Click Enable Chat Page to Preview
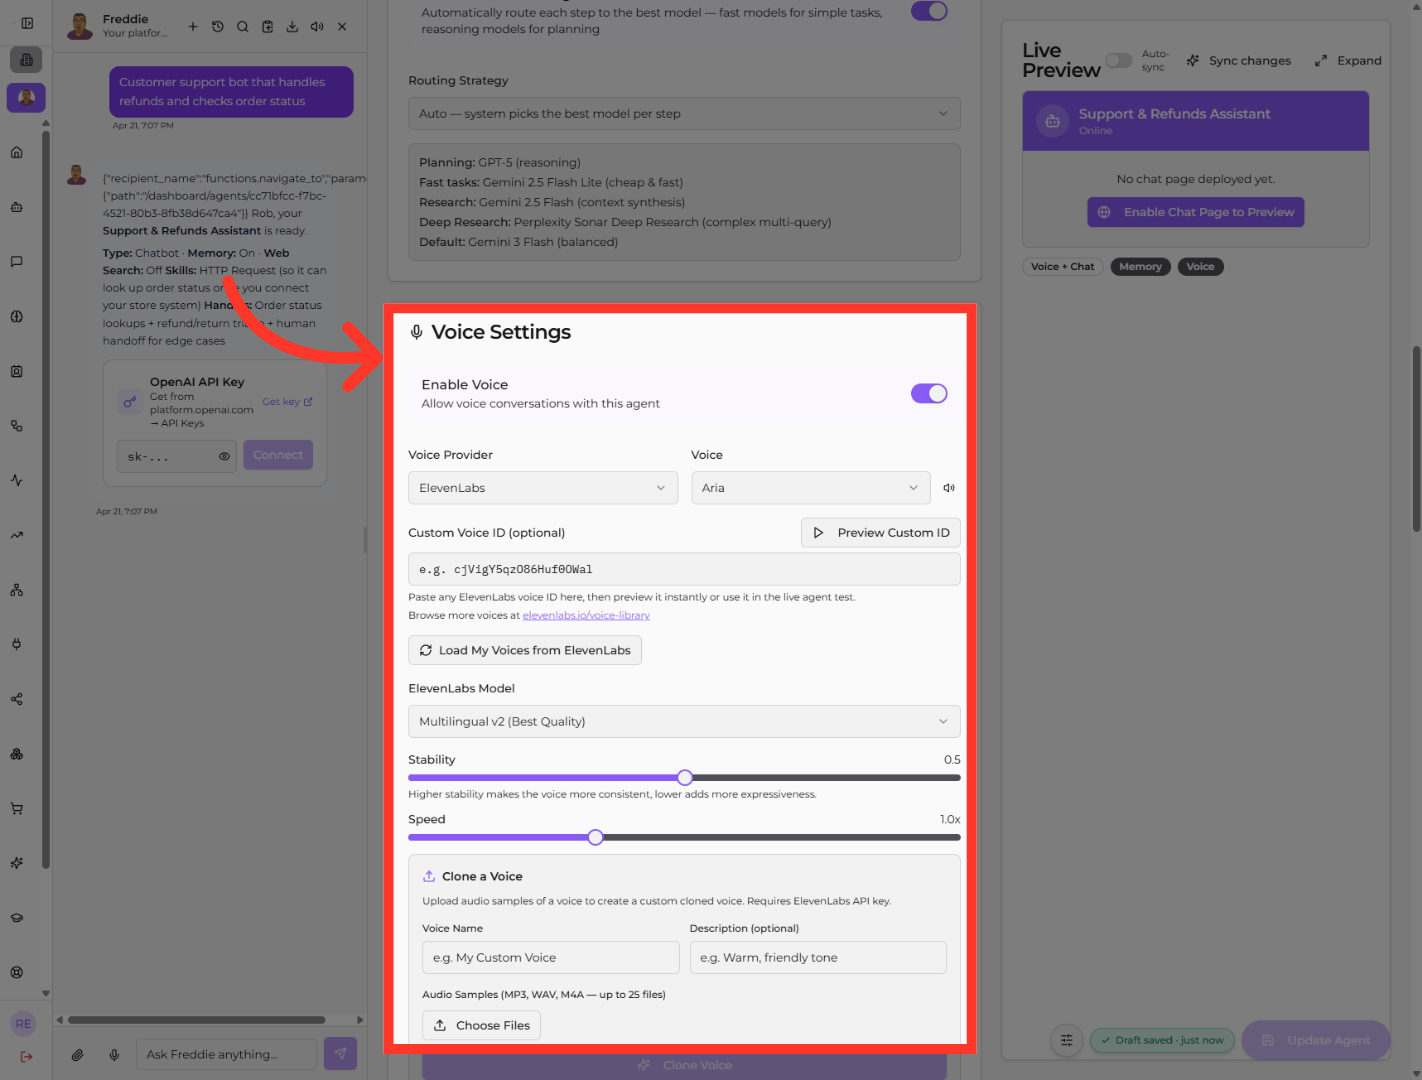Image resolution: width=1422 pixels, height=1080 pixels. click(1196, 212)
